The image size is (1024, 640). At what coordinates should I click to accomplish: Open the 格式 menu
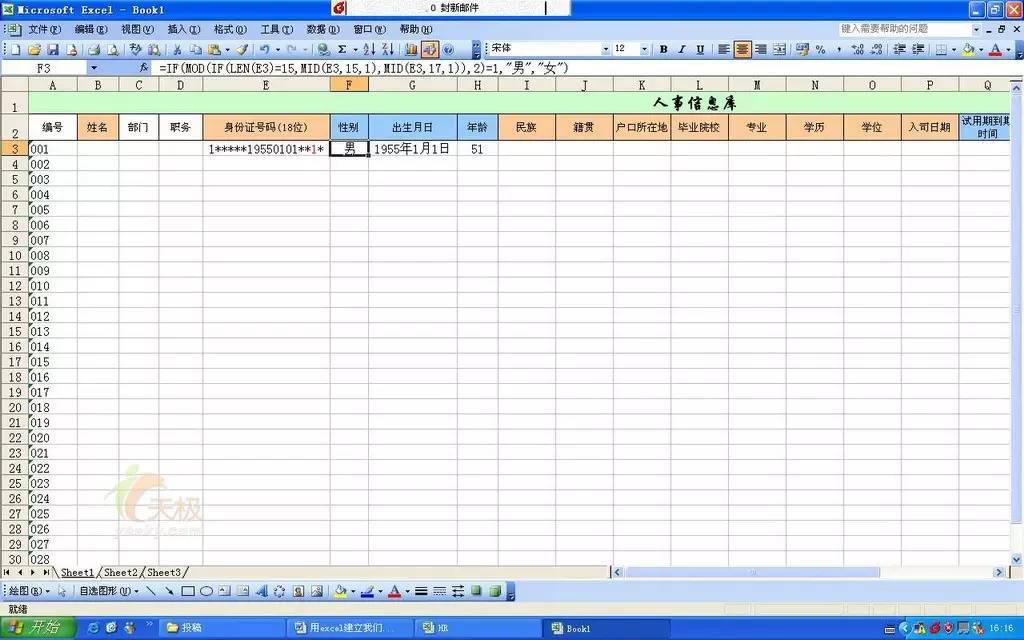pos(230,29)
